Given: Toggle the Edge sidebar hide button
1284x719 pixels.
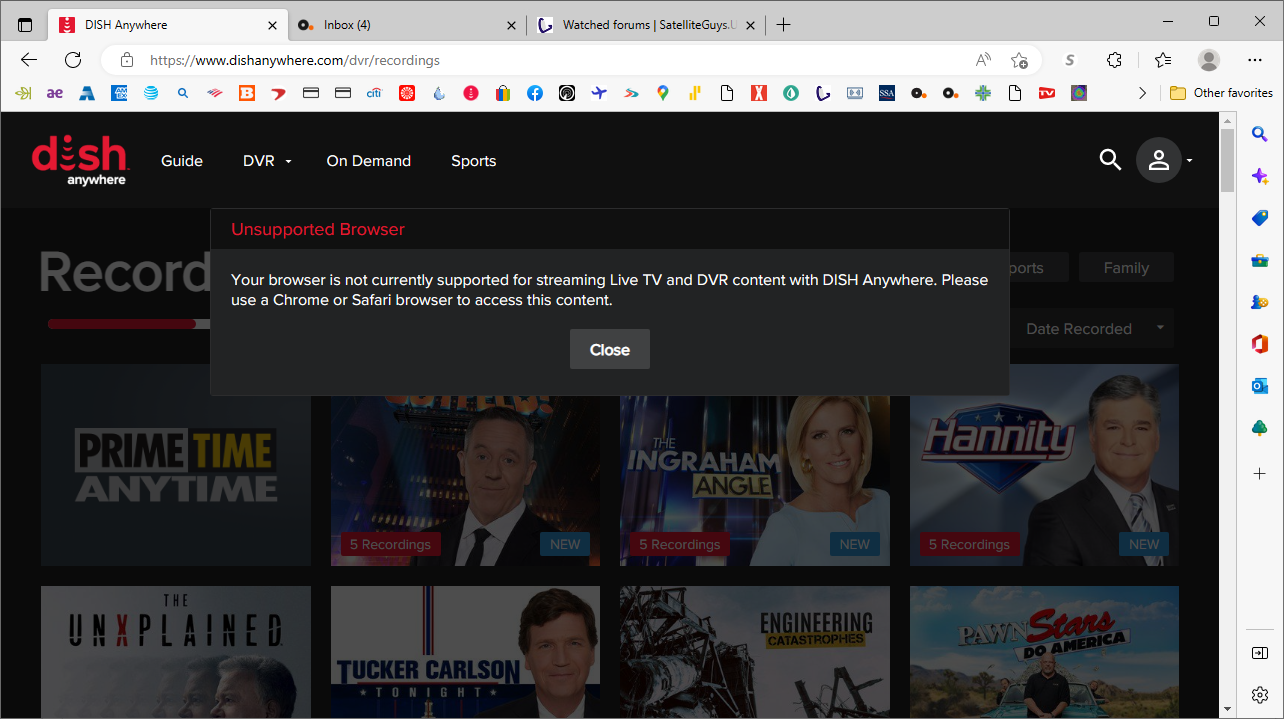Looking at the screenshot, I should pos(1260,653).
